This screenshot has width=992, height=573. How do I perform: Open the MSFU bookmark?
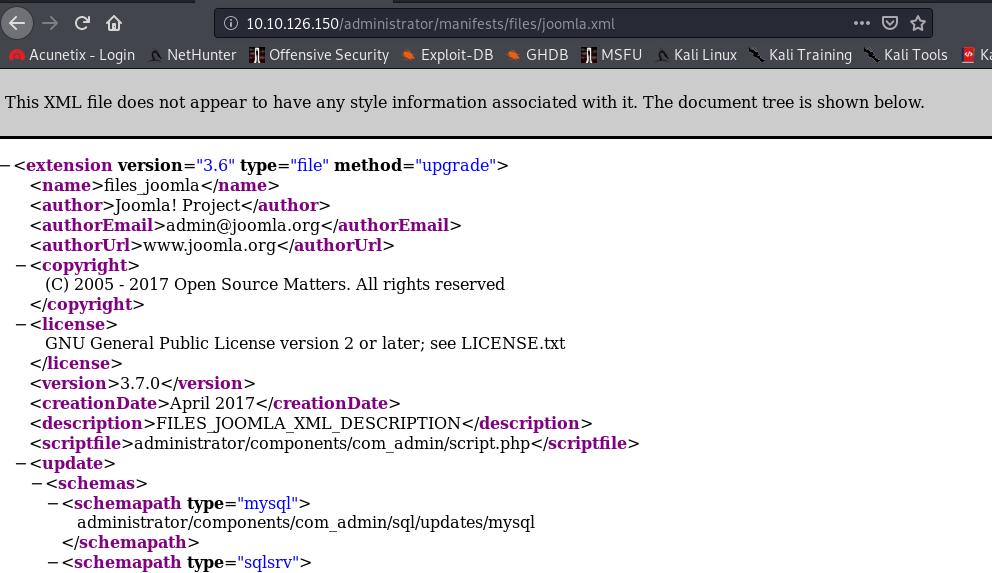(612, 55)
